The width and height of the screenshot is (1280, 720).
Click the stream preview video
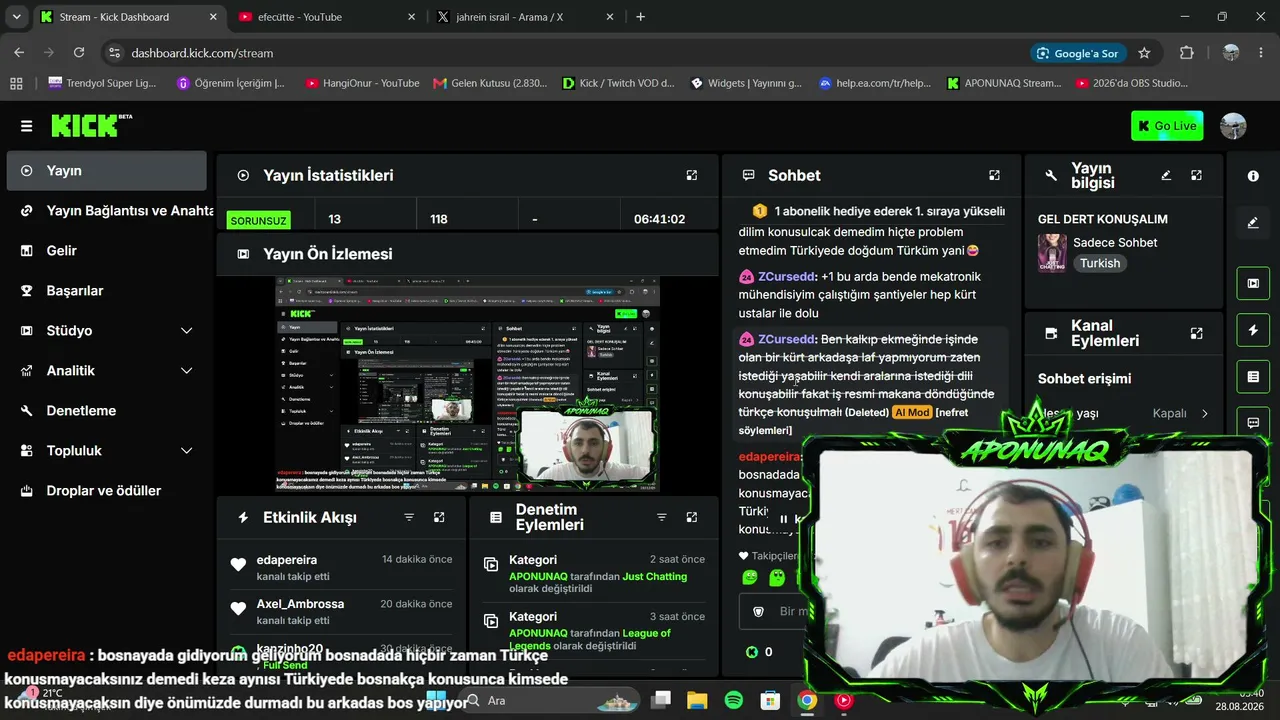point(467,384)
